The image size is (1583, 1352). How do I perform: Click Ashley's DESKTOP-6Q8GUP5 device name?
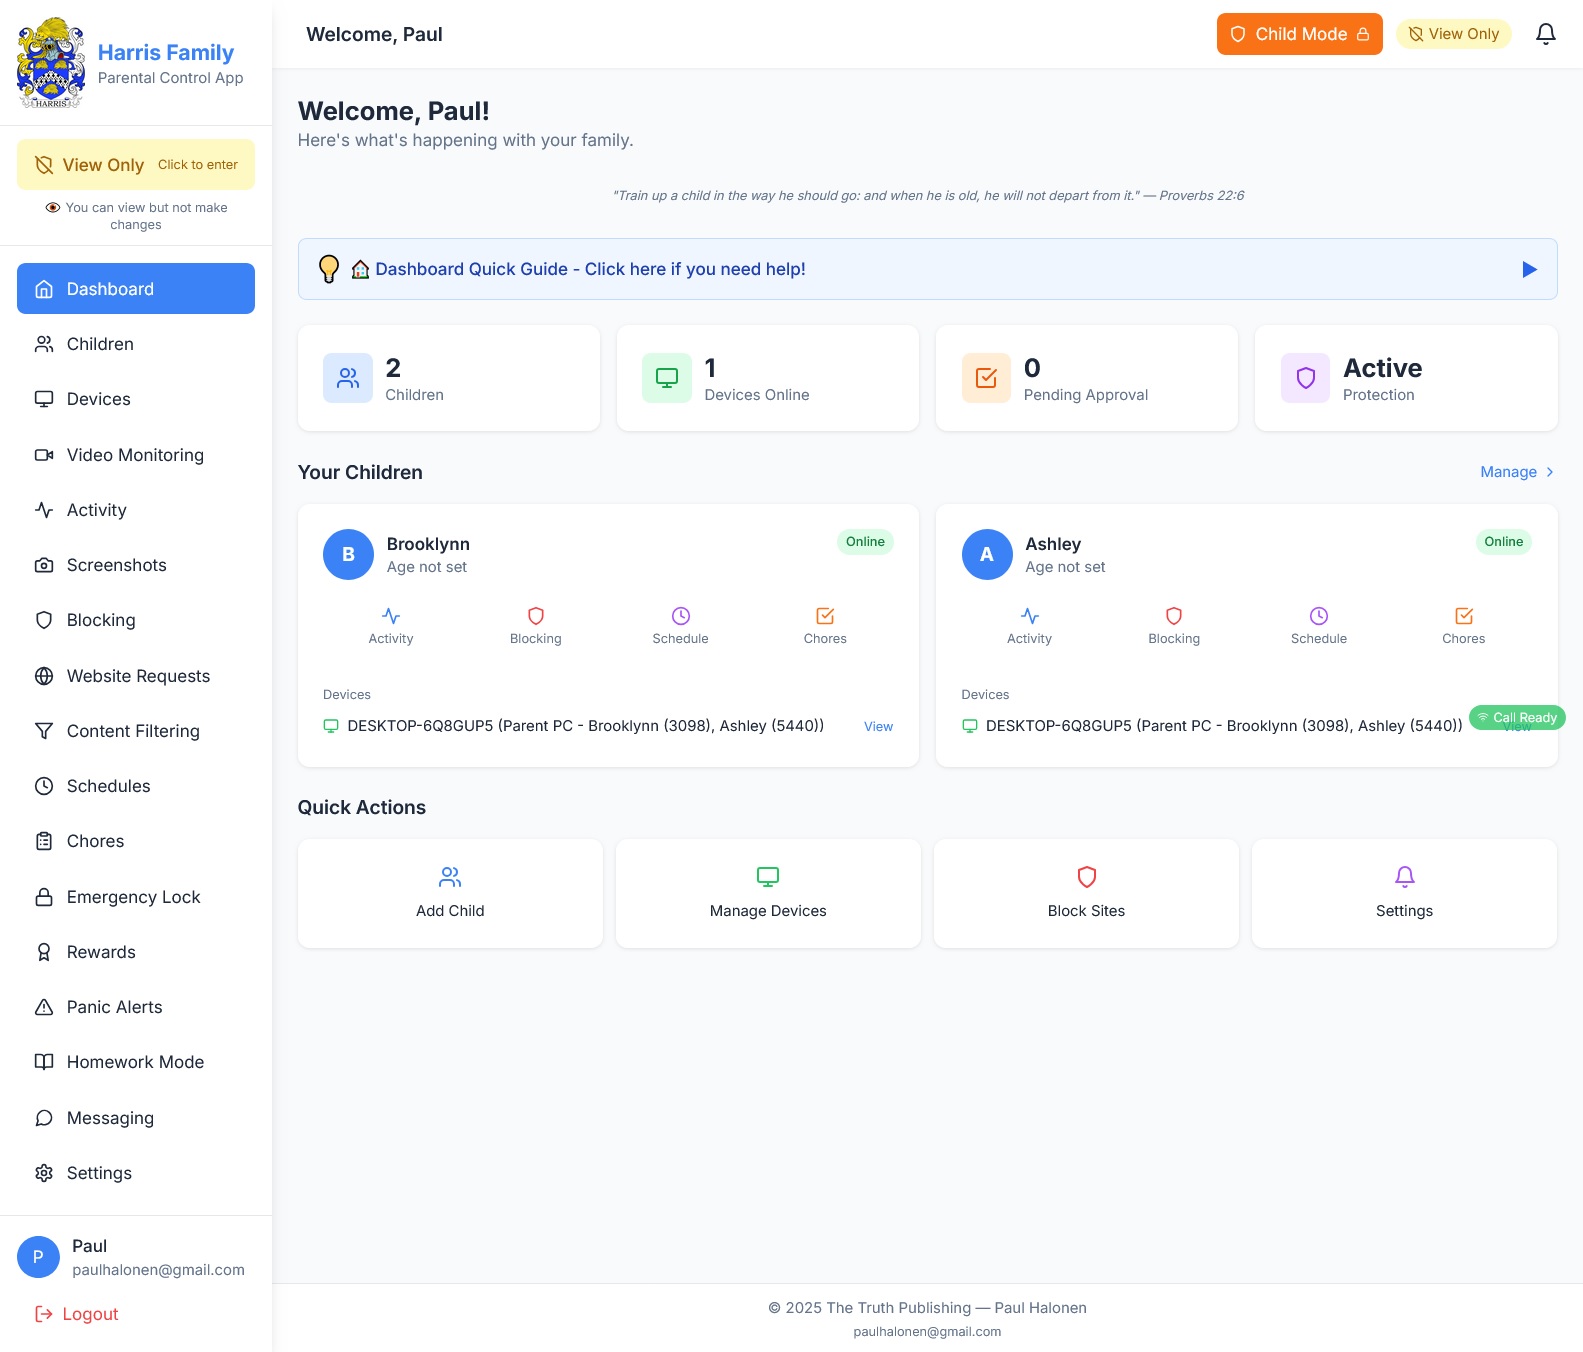click(x=1224, y=726)
